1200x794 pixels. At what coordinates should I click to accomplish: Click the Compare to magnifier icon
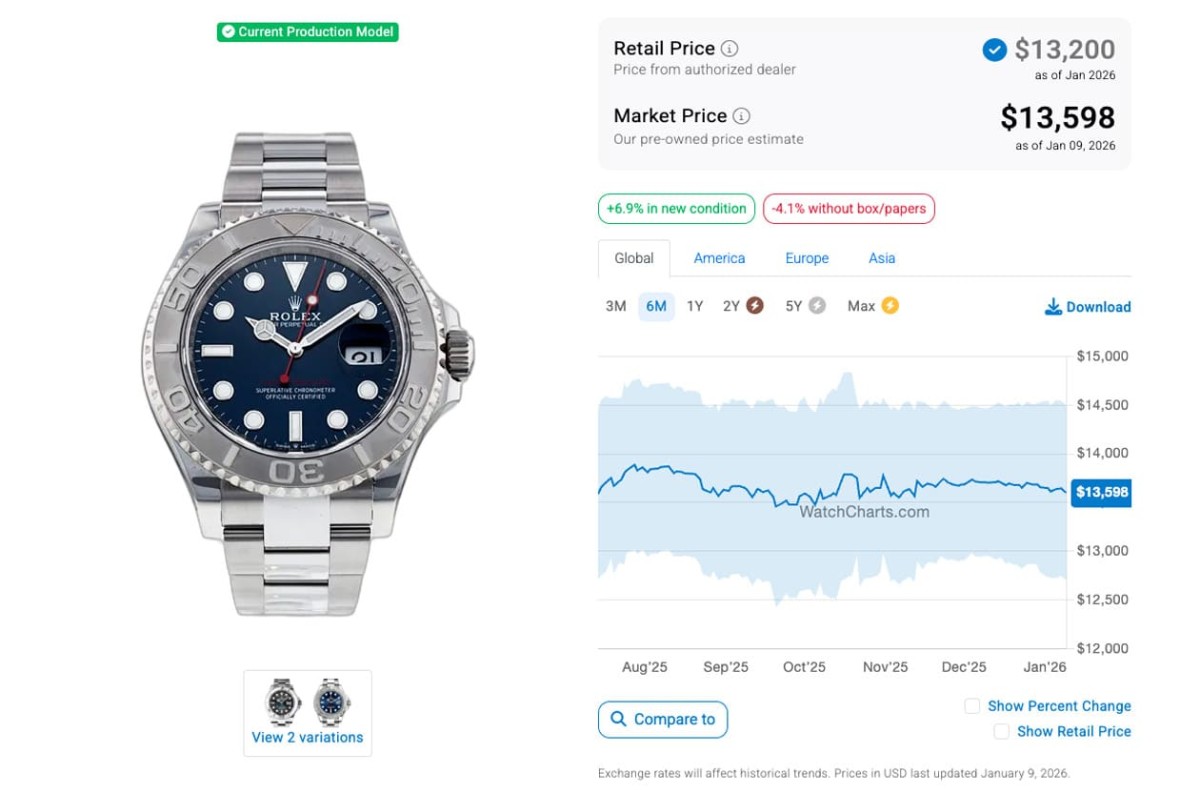click(x=619, y=719)
